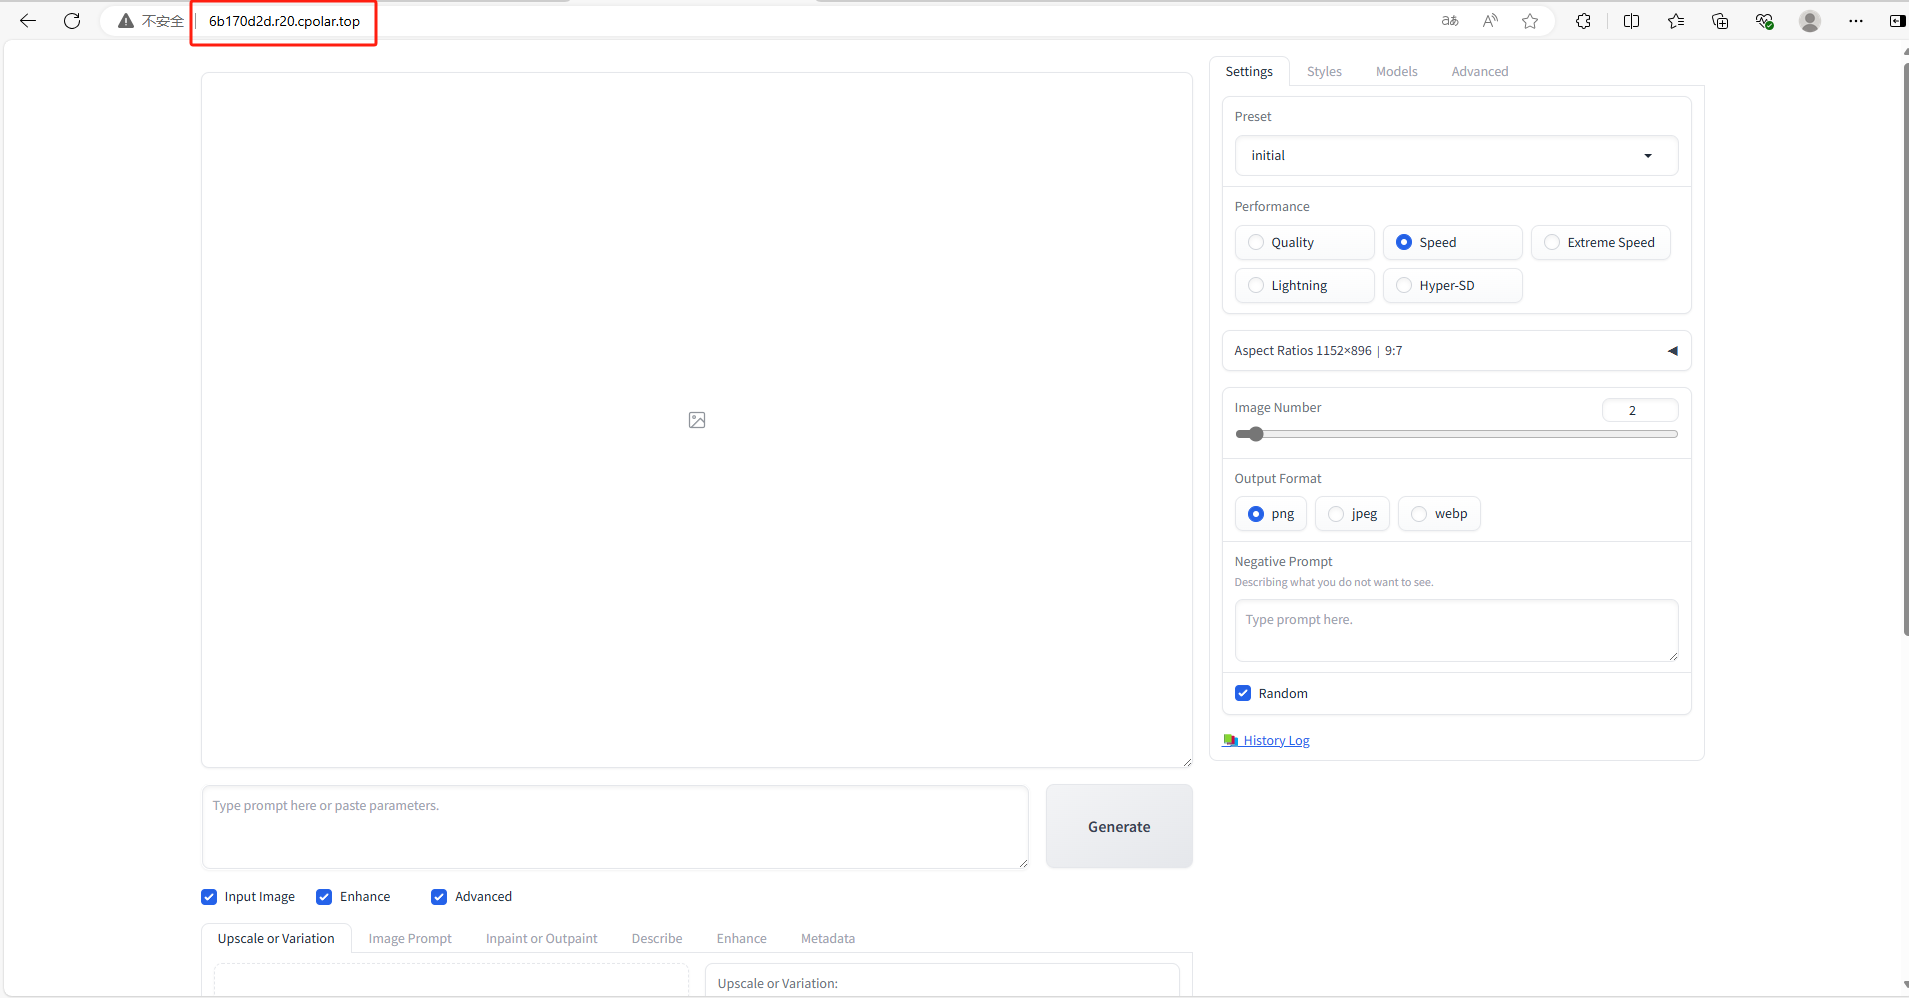Image resolution: width=1909 pixels, height=998 pixels.
Task: Open the Preset dropdown showing initial
Action: pyautogui.click(x=1456, y=156)
